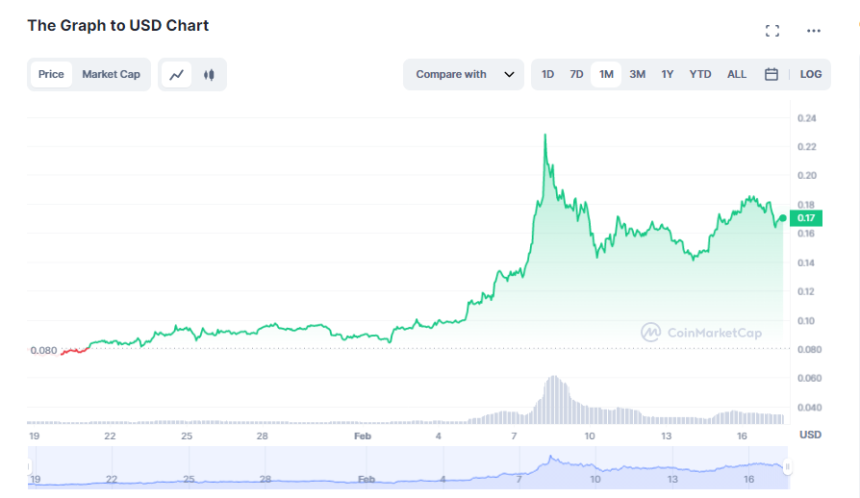The width and height of the screenshot is (860, 498).
Task: Click the 0.24 y-axis label
Action: 806,118
